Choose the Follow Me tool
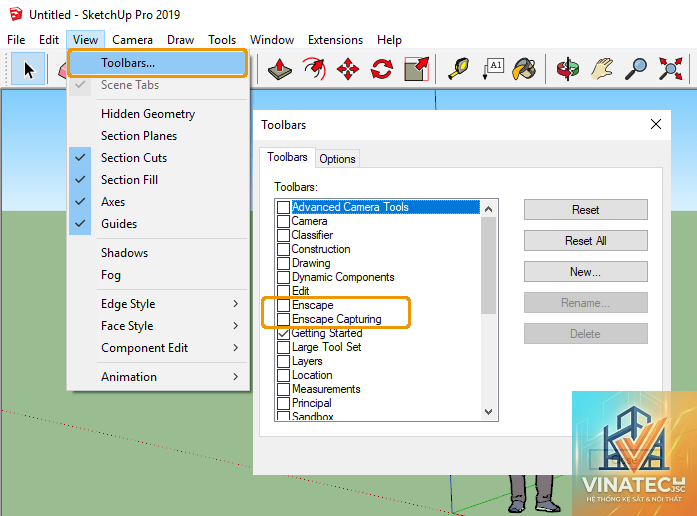The image size is (697, 516). (x=314, y=69)
